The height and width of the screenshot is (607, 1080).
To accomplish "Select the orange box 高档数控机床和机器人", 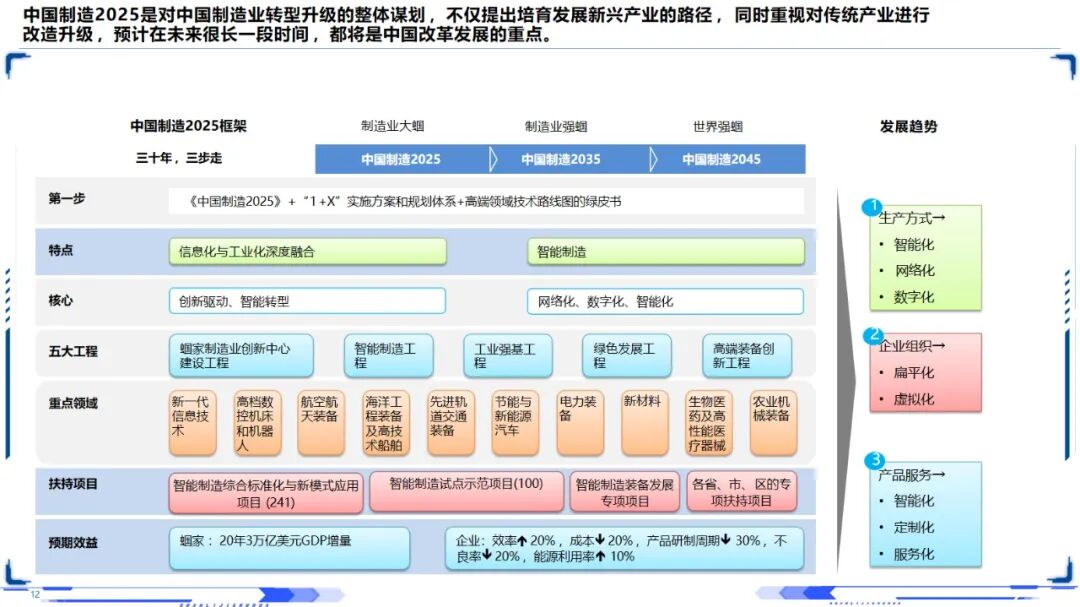I will pos(258,423).
